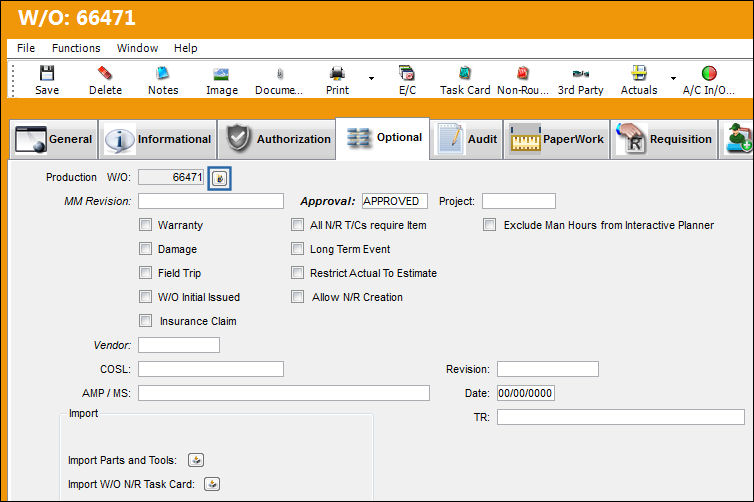The width and height of the screenshot is (754, 502).
Task: Tick the Insurance Claim checkbox
Action: click(x=145, y=321)
